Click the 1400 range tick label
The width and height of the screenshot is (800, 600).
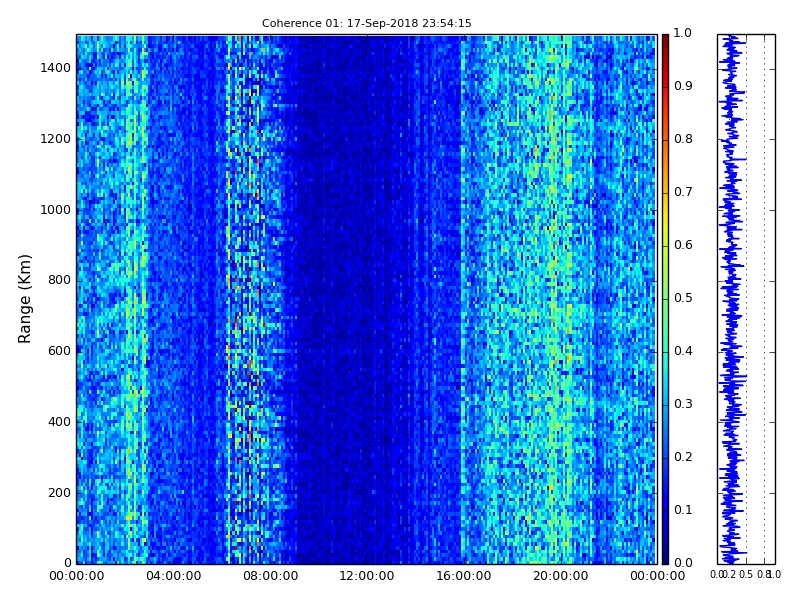click(56, 68)
